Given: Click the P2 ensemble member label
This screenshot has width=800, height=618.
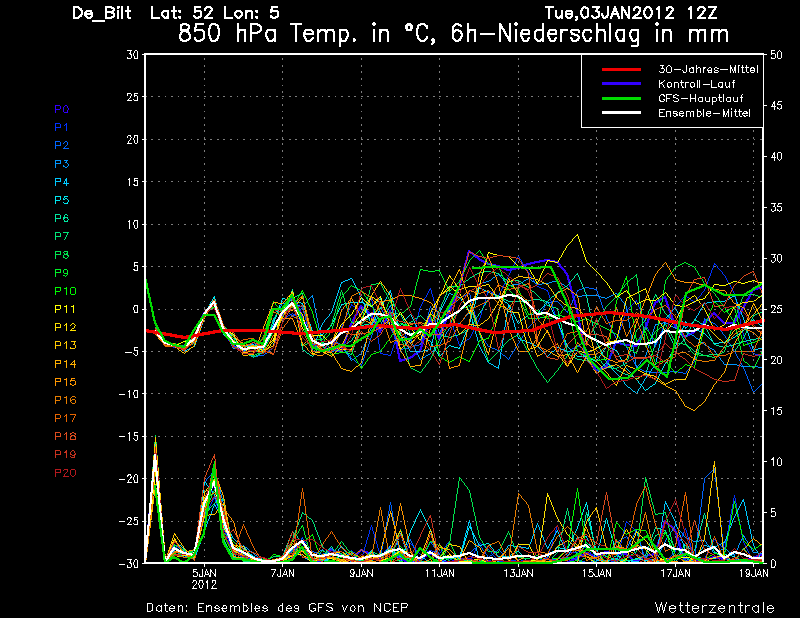Looking at the screenshot, I should click(62, 145).
